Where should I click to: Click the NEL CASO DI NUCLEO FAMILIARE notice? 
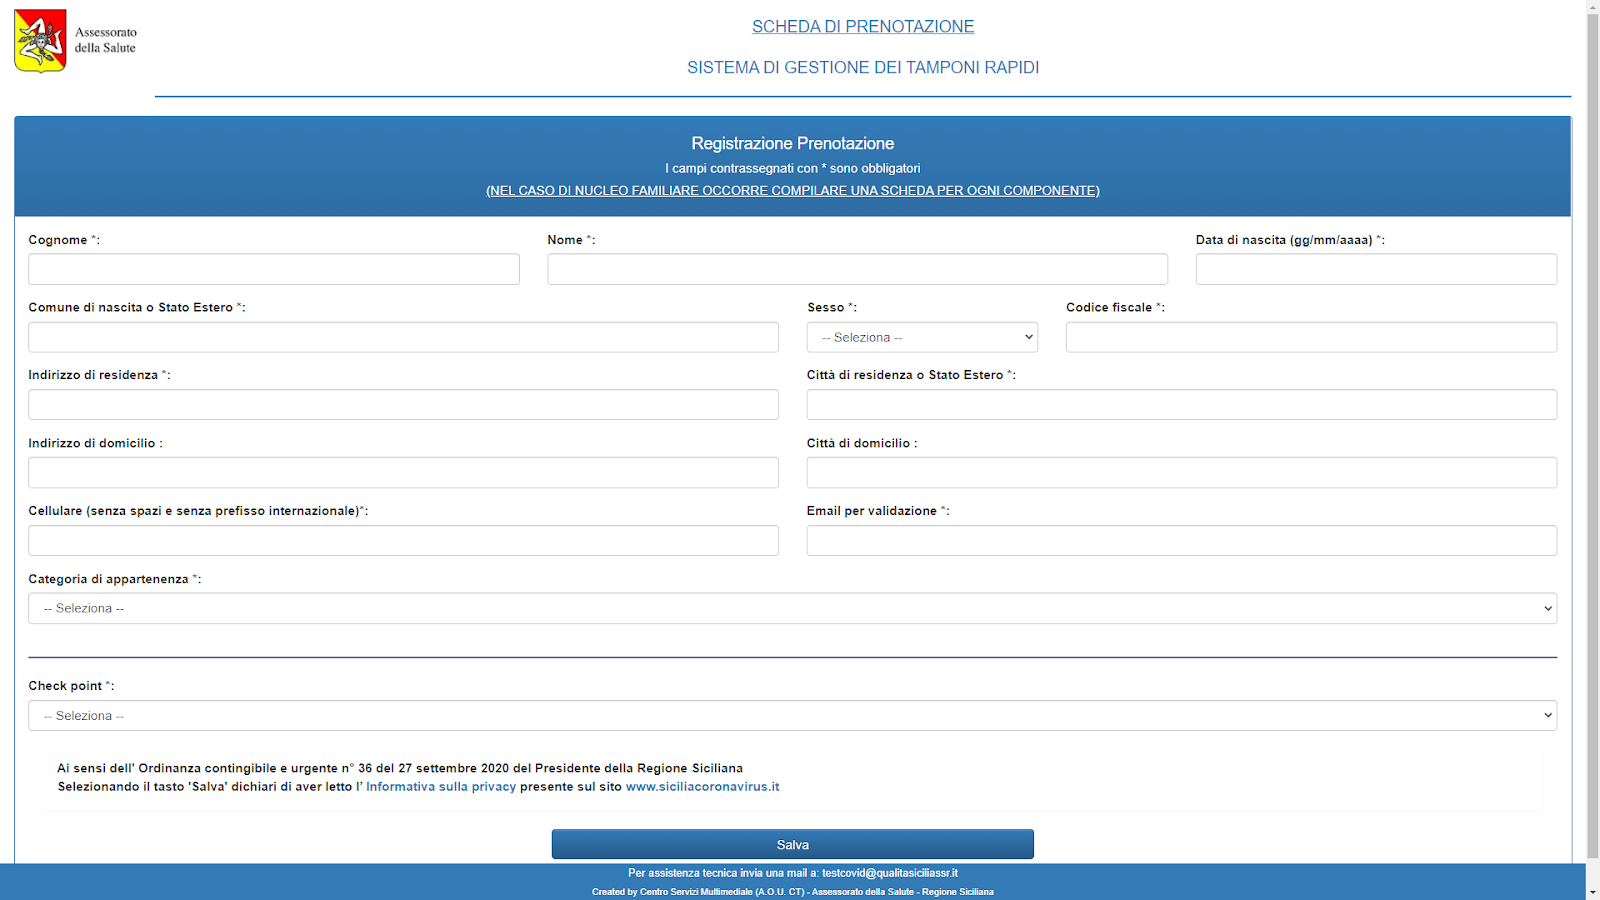793,191
